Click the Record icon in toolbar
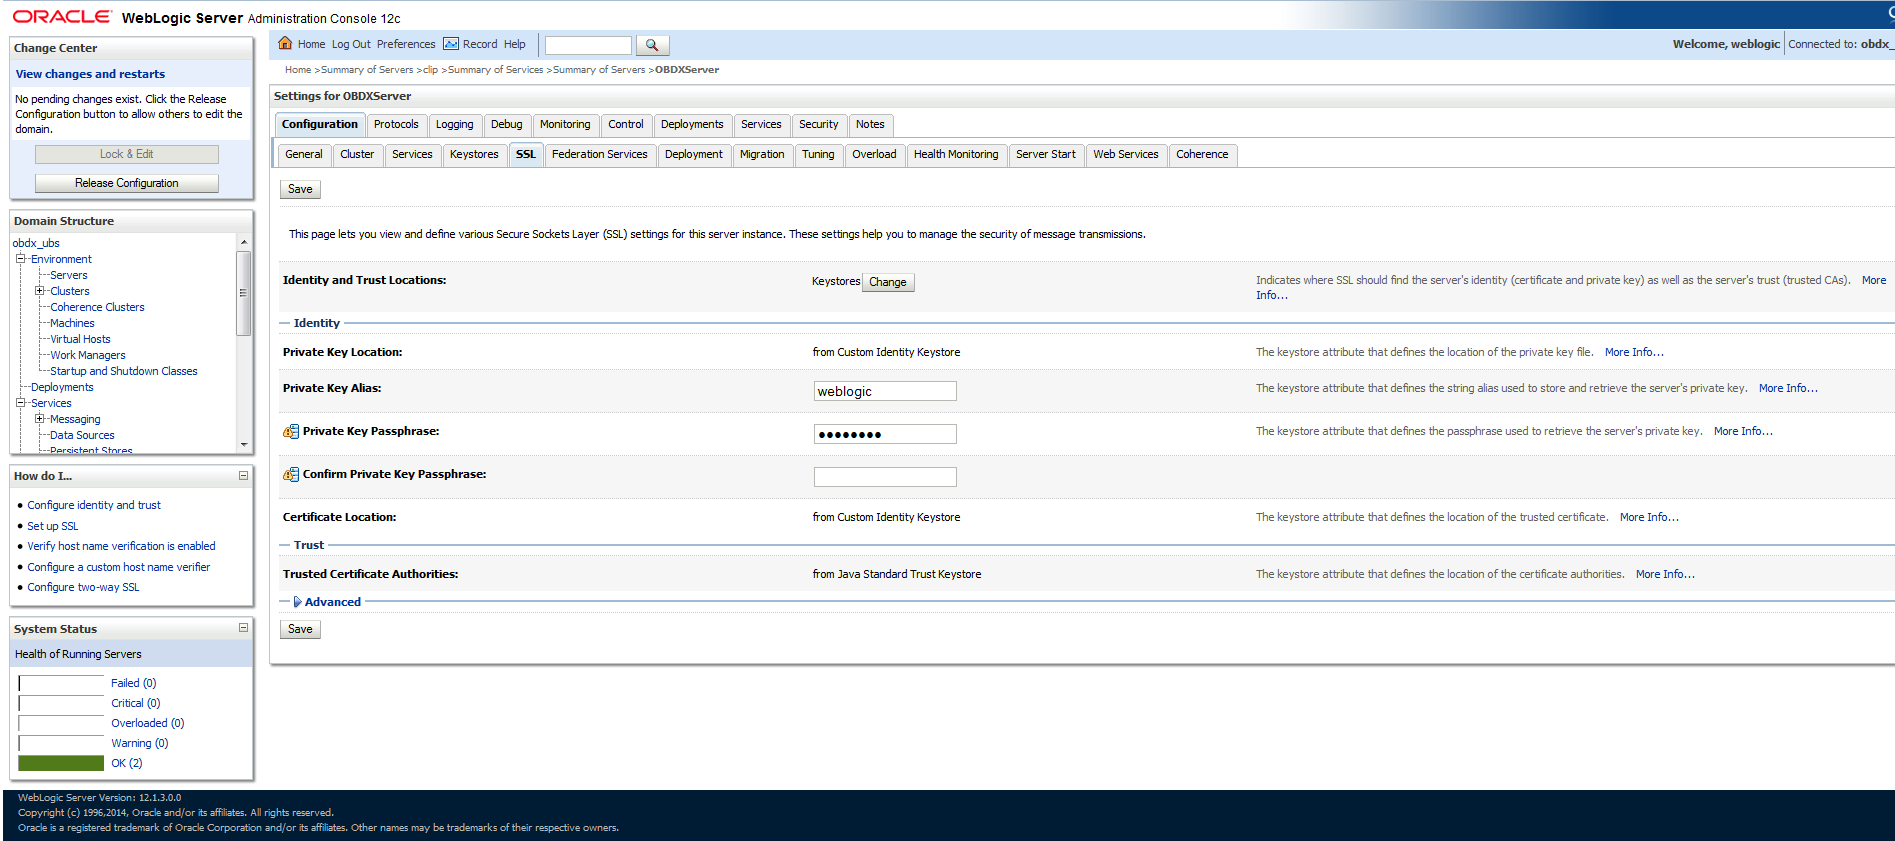The height and width of the screenshot is (841, 1895). click(x=451, y=44)
